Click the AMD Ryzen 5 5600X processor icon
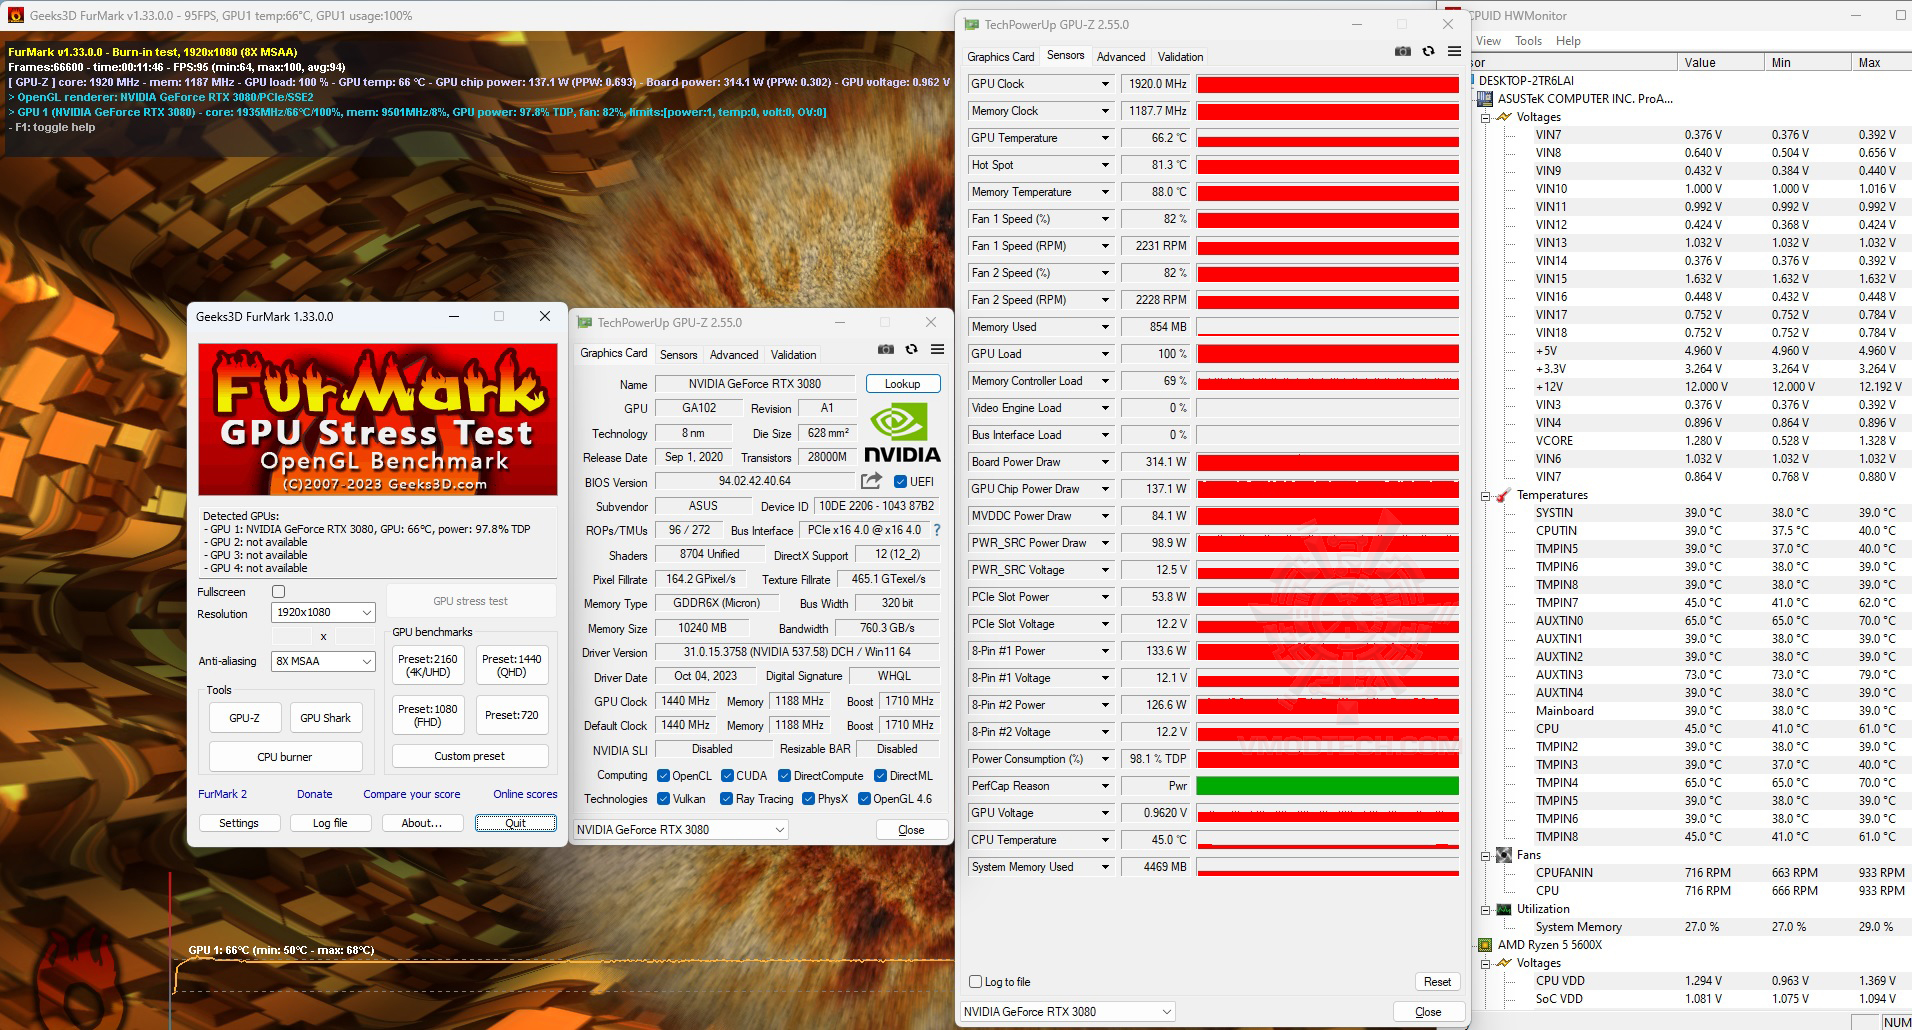This screenshot has height=1030, width=1912. [1485, 945]
